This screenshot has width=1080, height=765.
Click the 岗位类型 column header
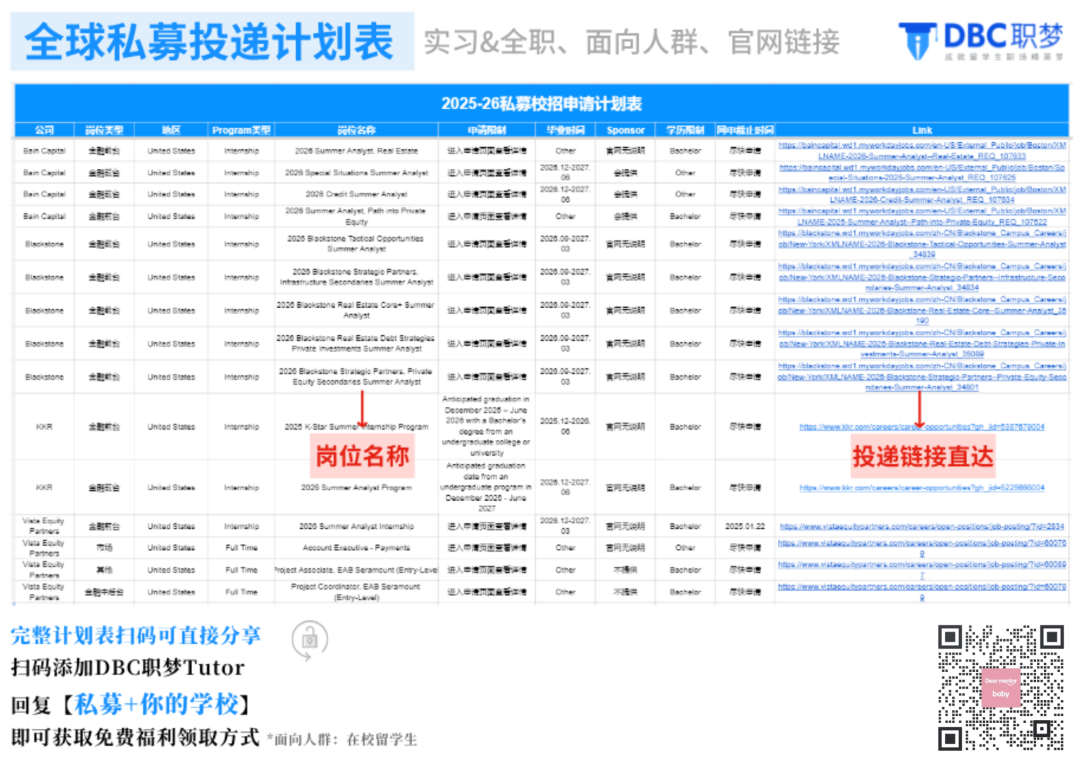click(x=104, y=130)
